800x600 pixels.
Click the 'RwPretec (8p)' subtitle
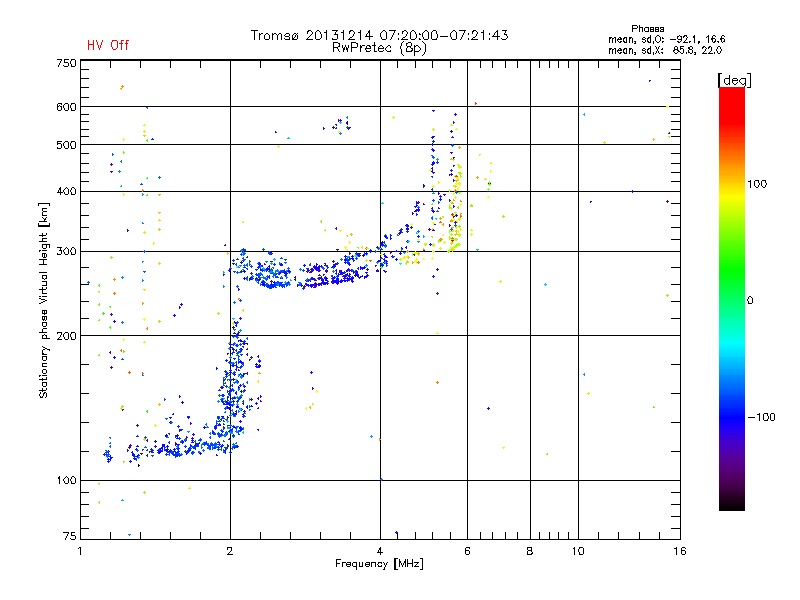pos(379,48)
